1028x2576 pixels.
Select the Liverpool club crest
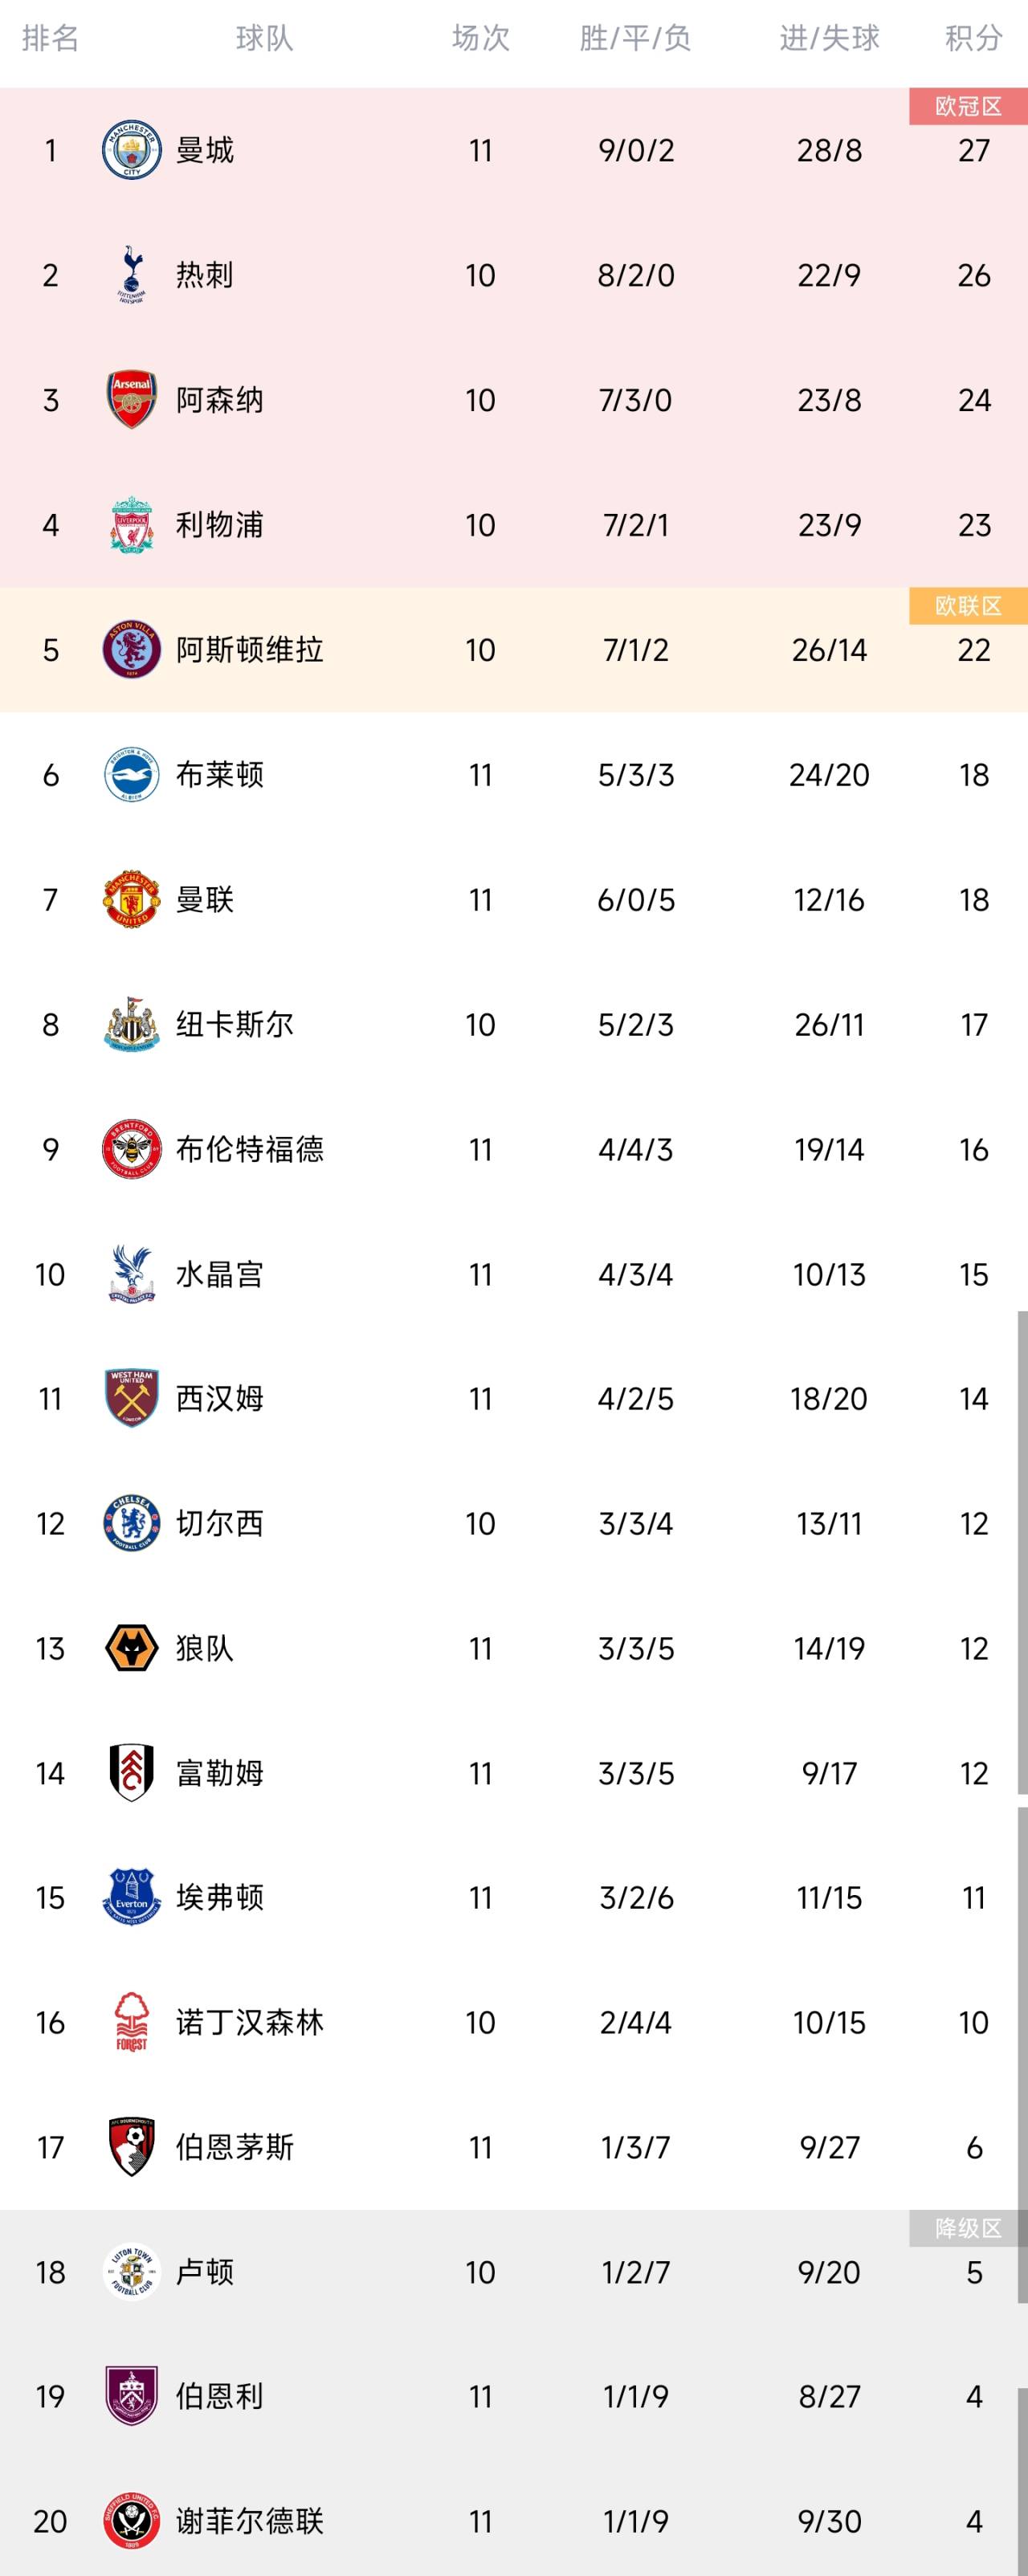pos(131,525)
